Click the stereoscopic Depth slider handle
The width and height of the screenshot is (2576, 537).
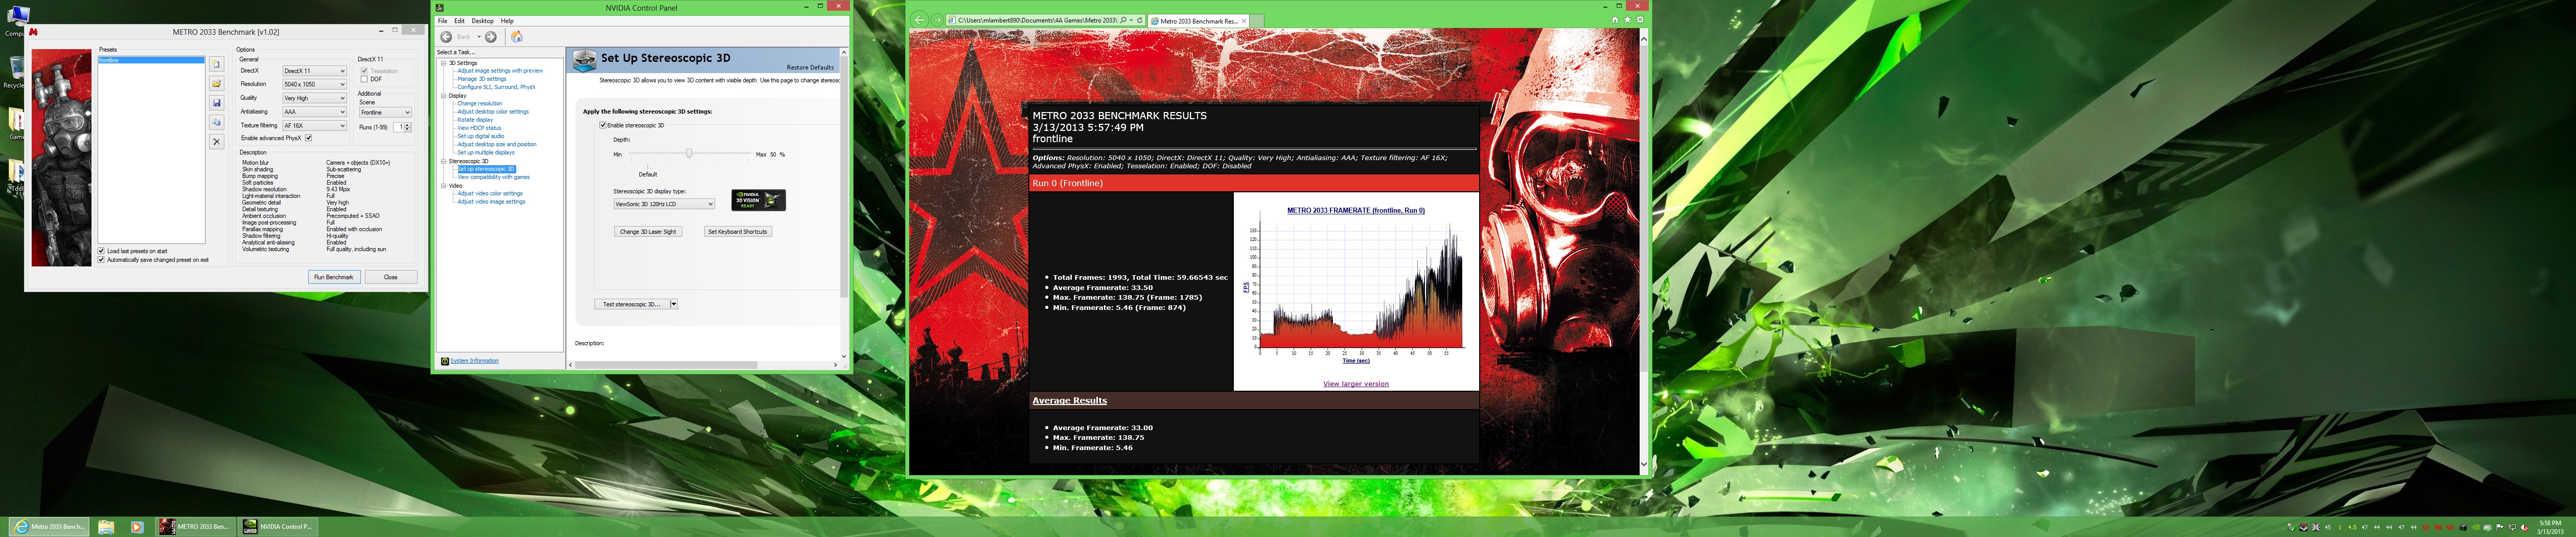689,154
